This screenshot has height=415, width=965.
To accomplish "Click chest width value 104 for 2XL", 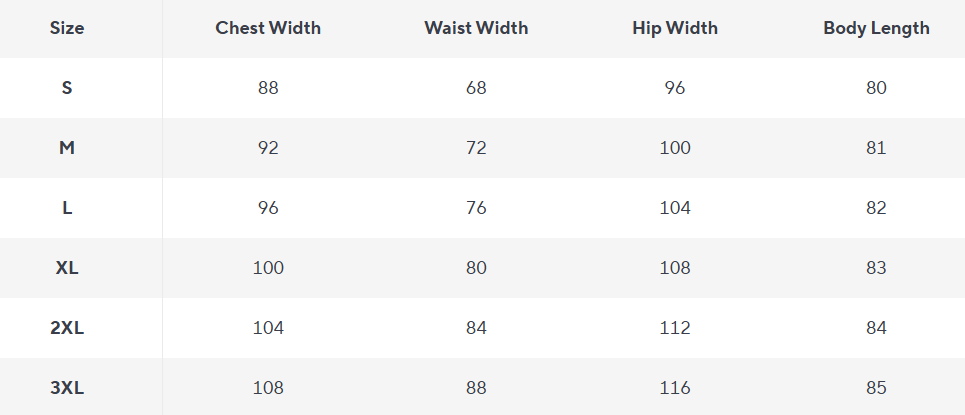I will coord(268,328).
